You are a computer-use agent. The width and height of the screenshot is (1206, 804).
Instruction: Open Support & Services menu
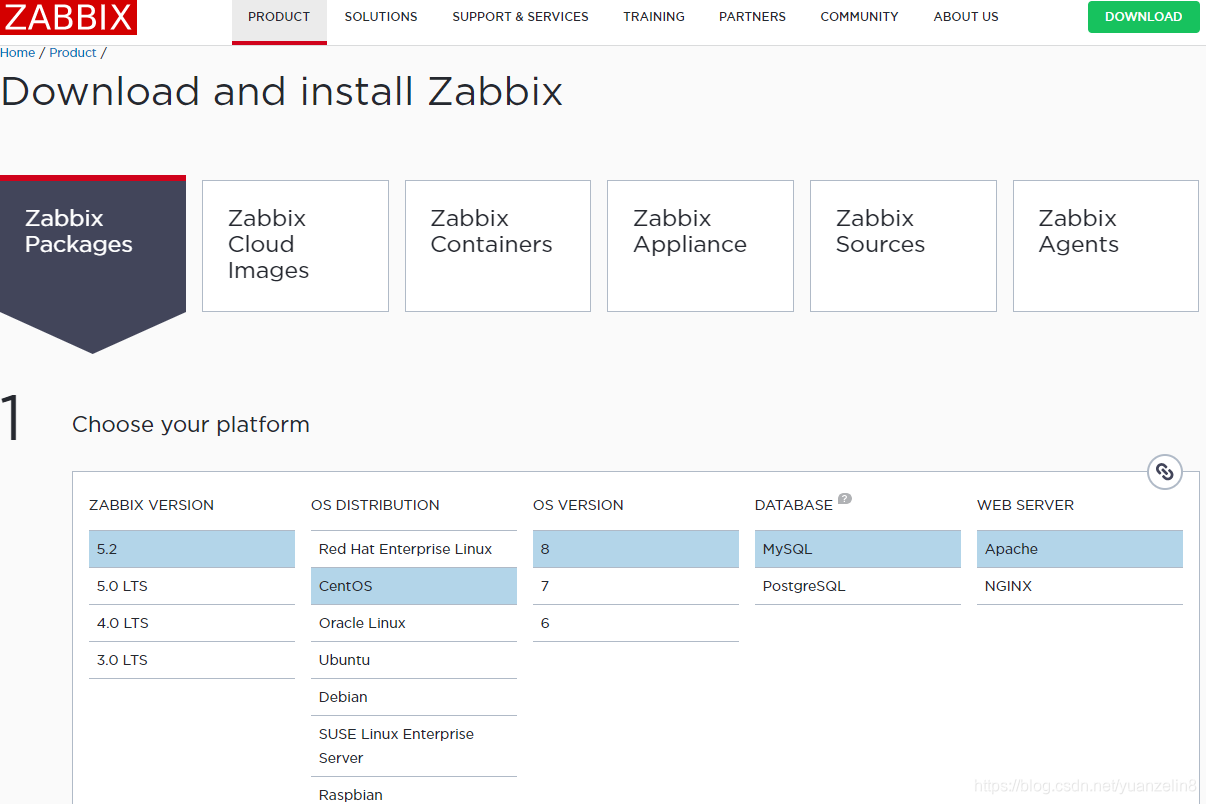click(520, 17)
